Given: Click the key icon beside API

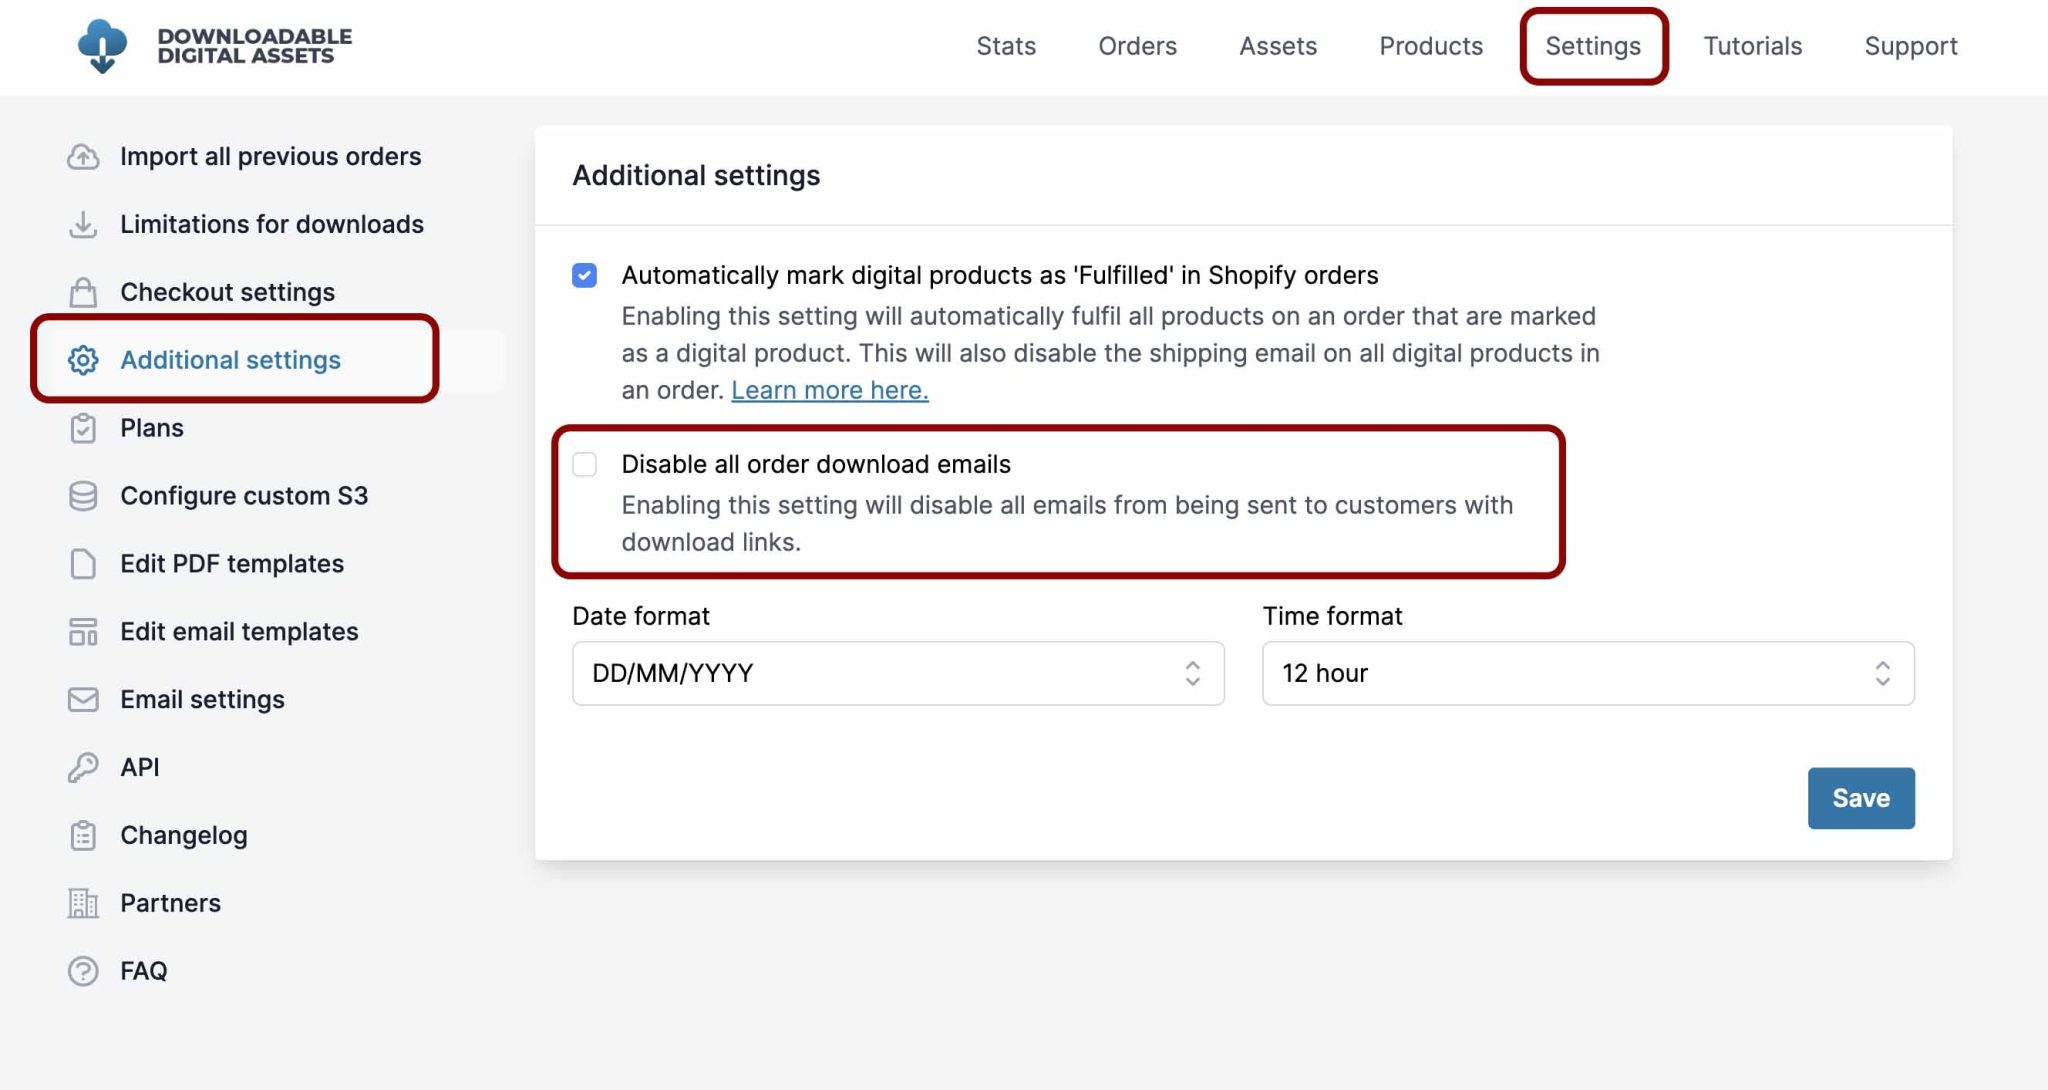Looking at the screenshot, I should (83, 767).
